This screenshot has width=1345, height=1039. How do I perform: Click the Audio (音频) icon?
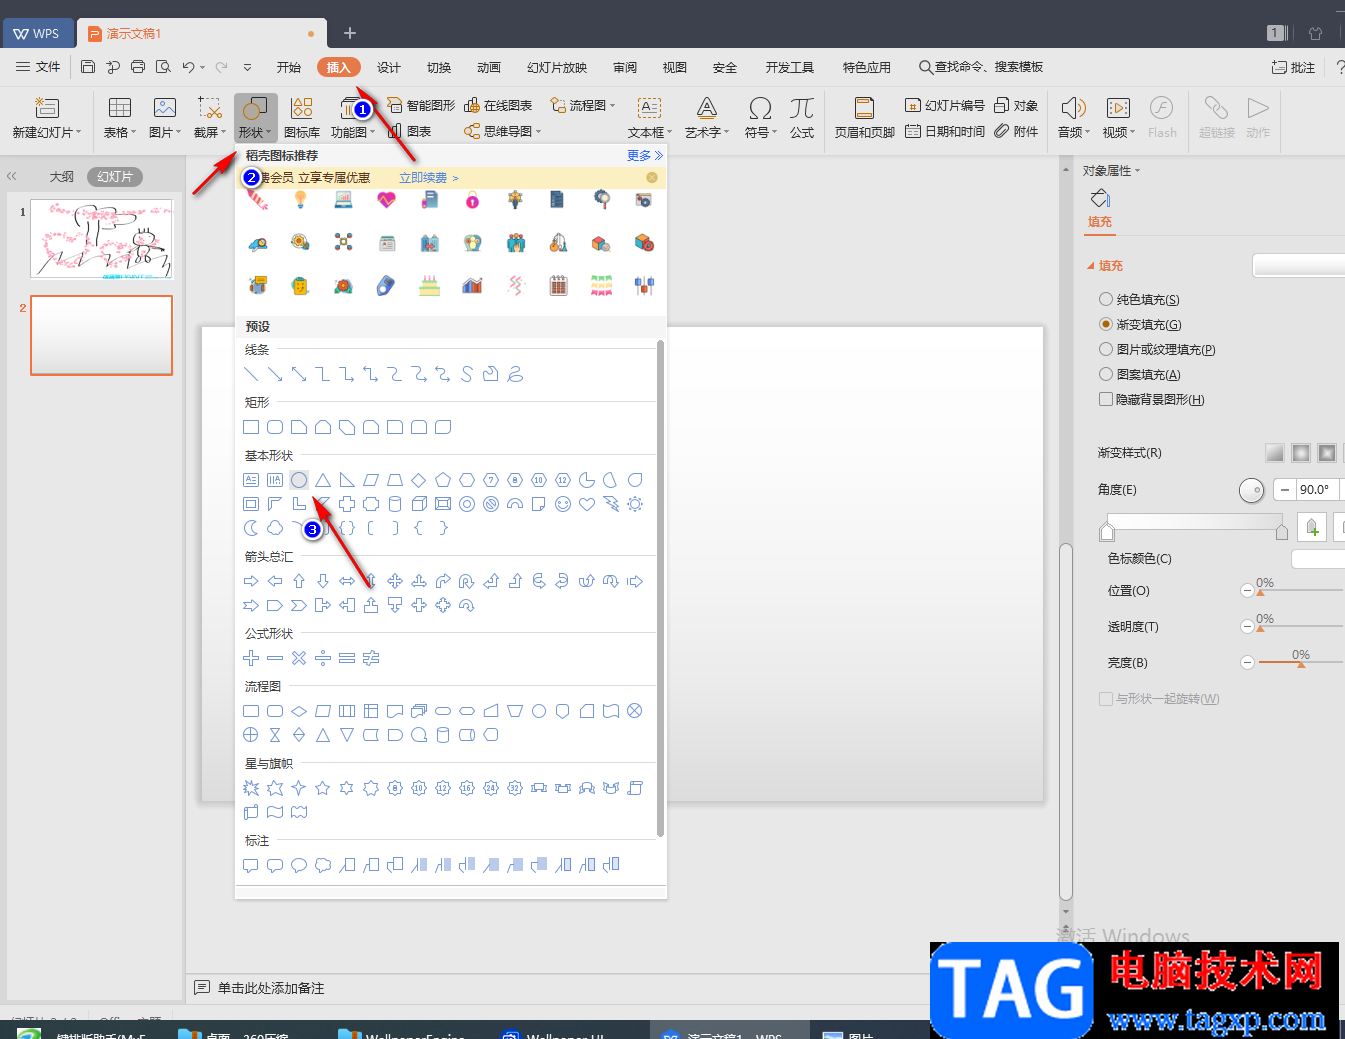coord(1073,108)
